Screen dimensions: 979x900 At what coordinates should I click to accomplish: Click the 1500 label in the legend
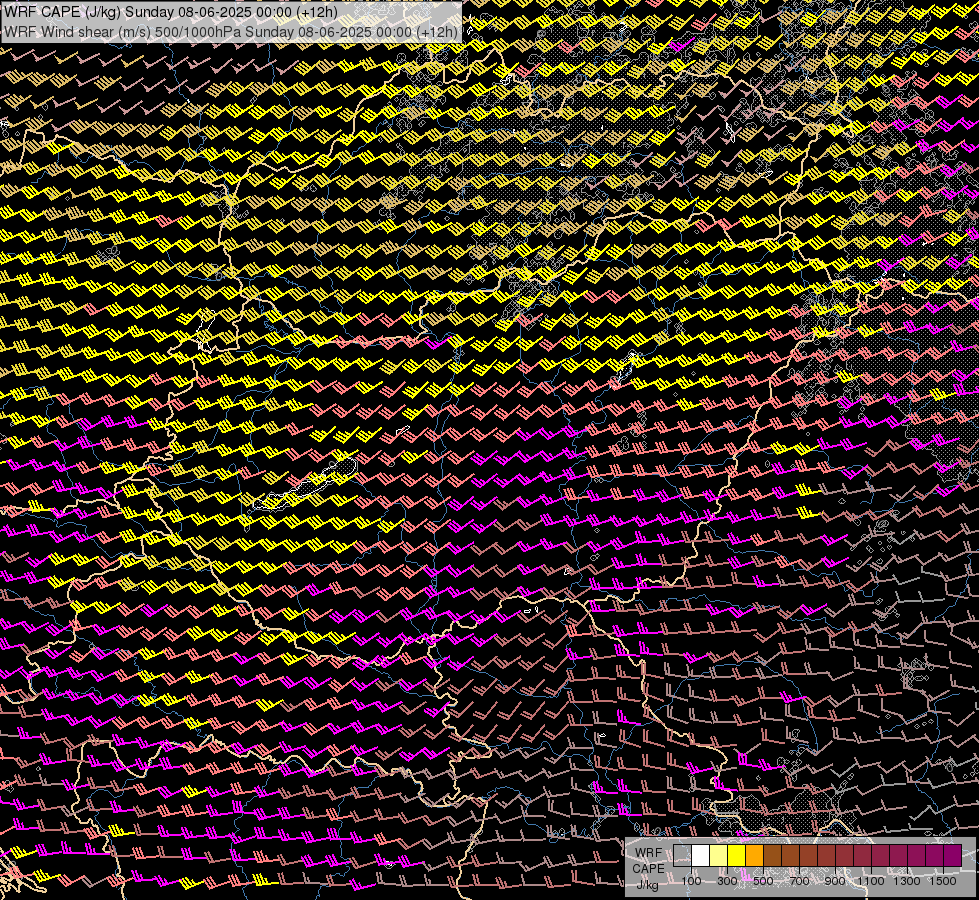pyautogui.click(x=943, y=881)
